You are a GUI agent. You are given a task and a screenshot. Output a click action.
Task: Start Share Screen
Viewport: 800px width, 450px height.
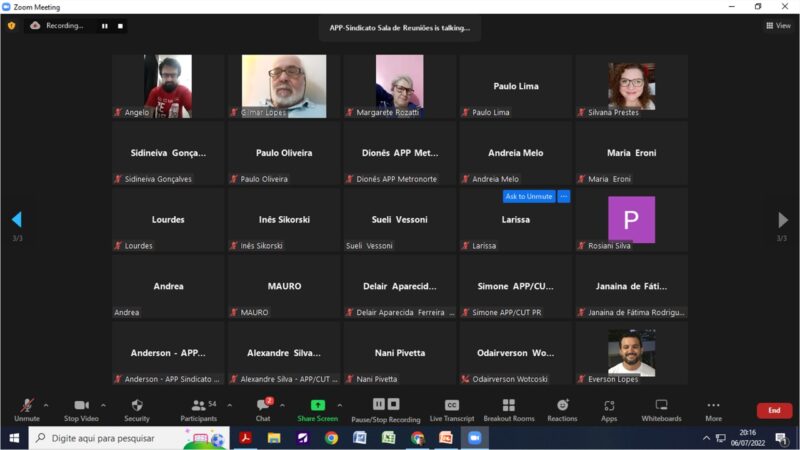pos(317,408)
